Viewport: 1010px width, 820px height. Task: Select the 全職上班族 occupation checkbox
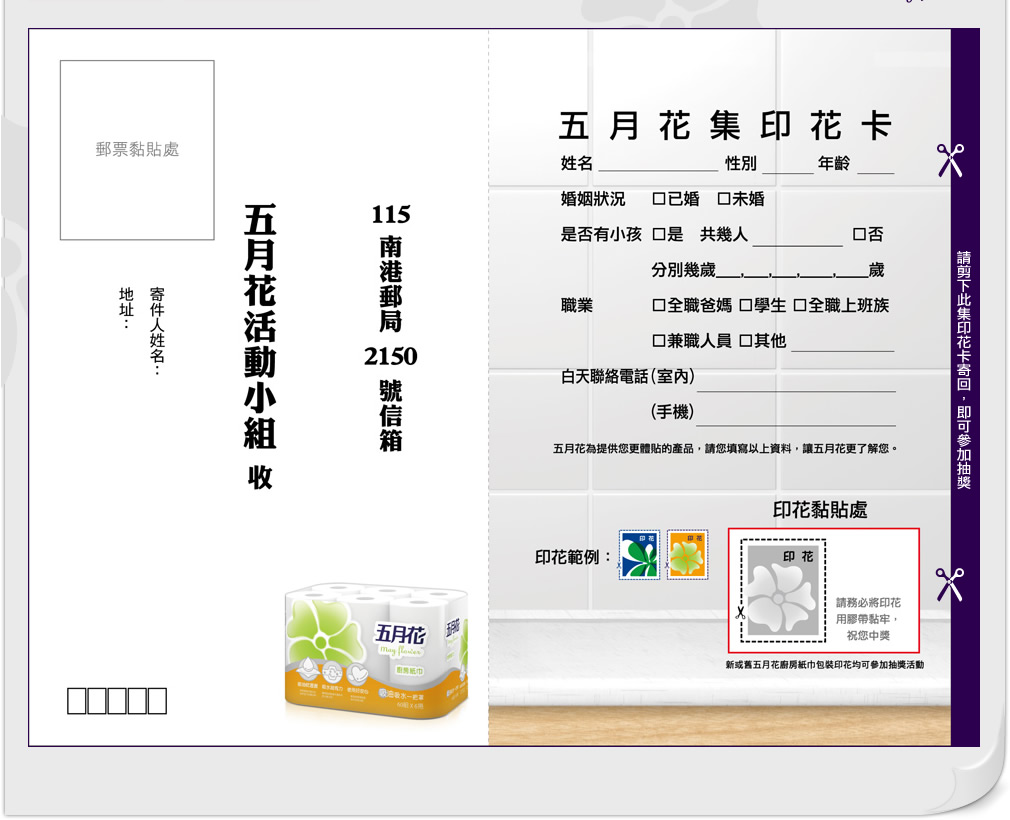point(800,305)
